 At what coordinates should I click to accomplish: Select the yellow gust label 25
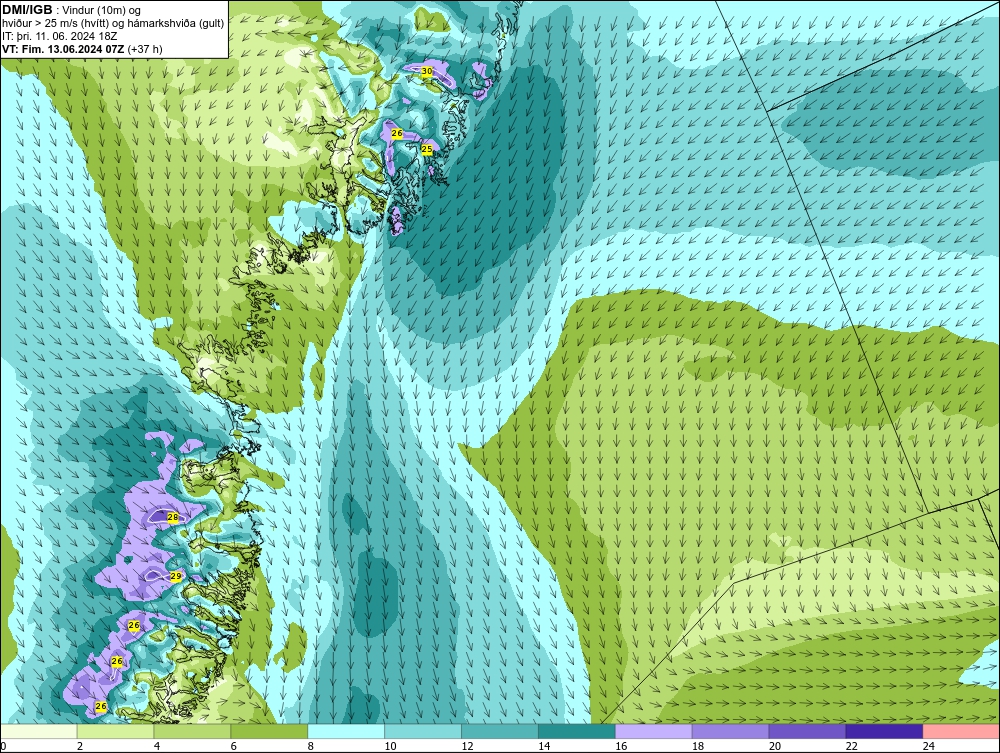(427, 149)
